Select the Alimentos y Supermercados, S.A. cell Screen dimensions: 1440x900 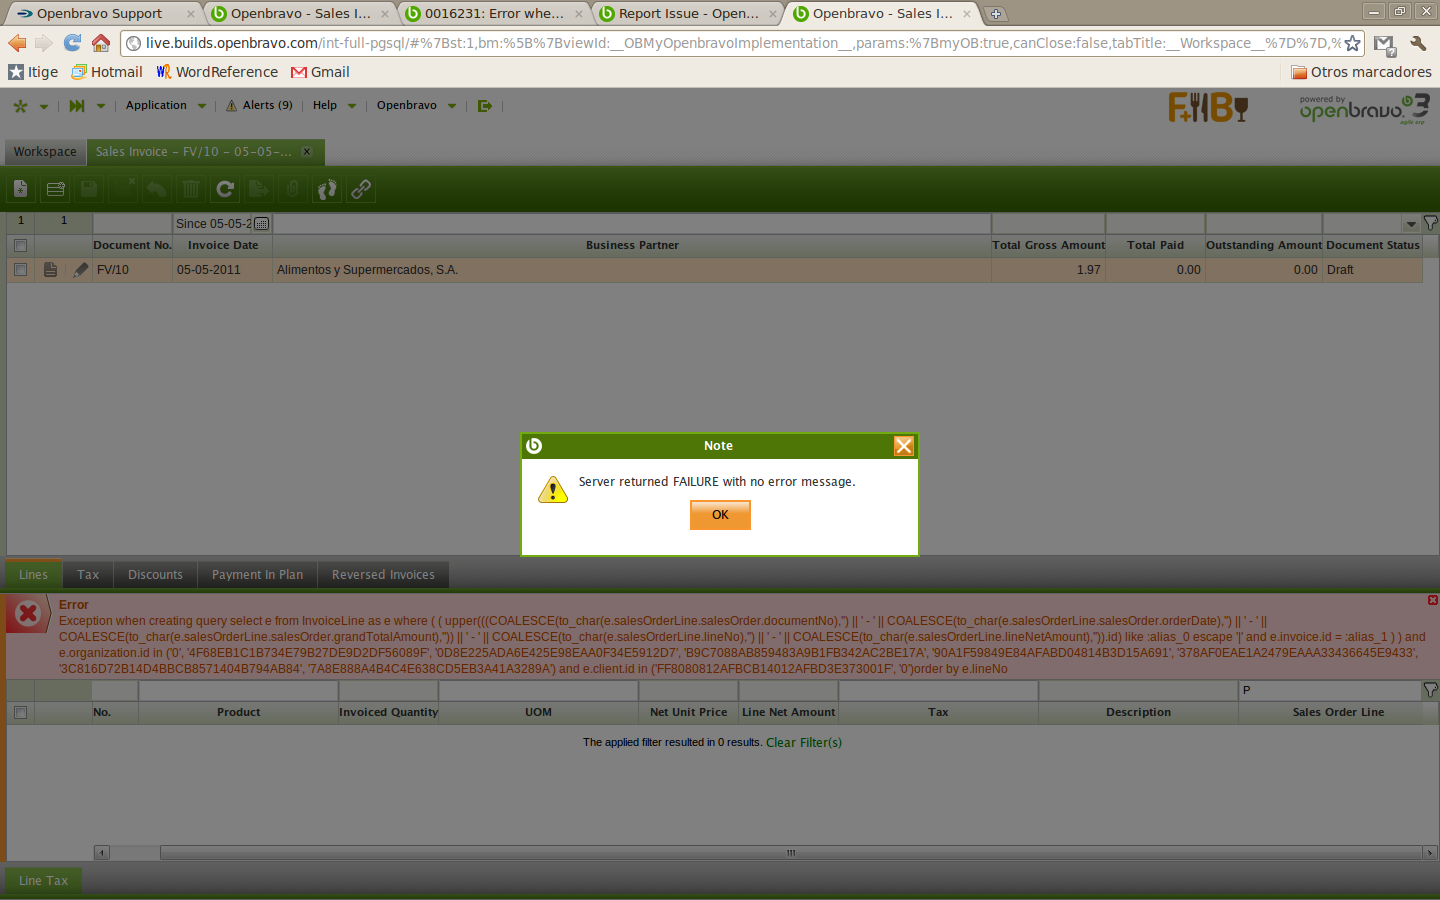pyautogui.click(x=632, y=270)
